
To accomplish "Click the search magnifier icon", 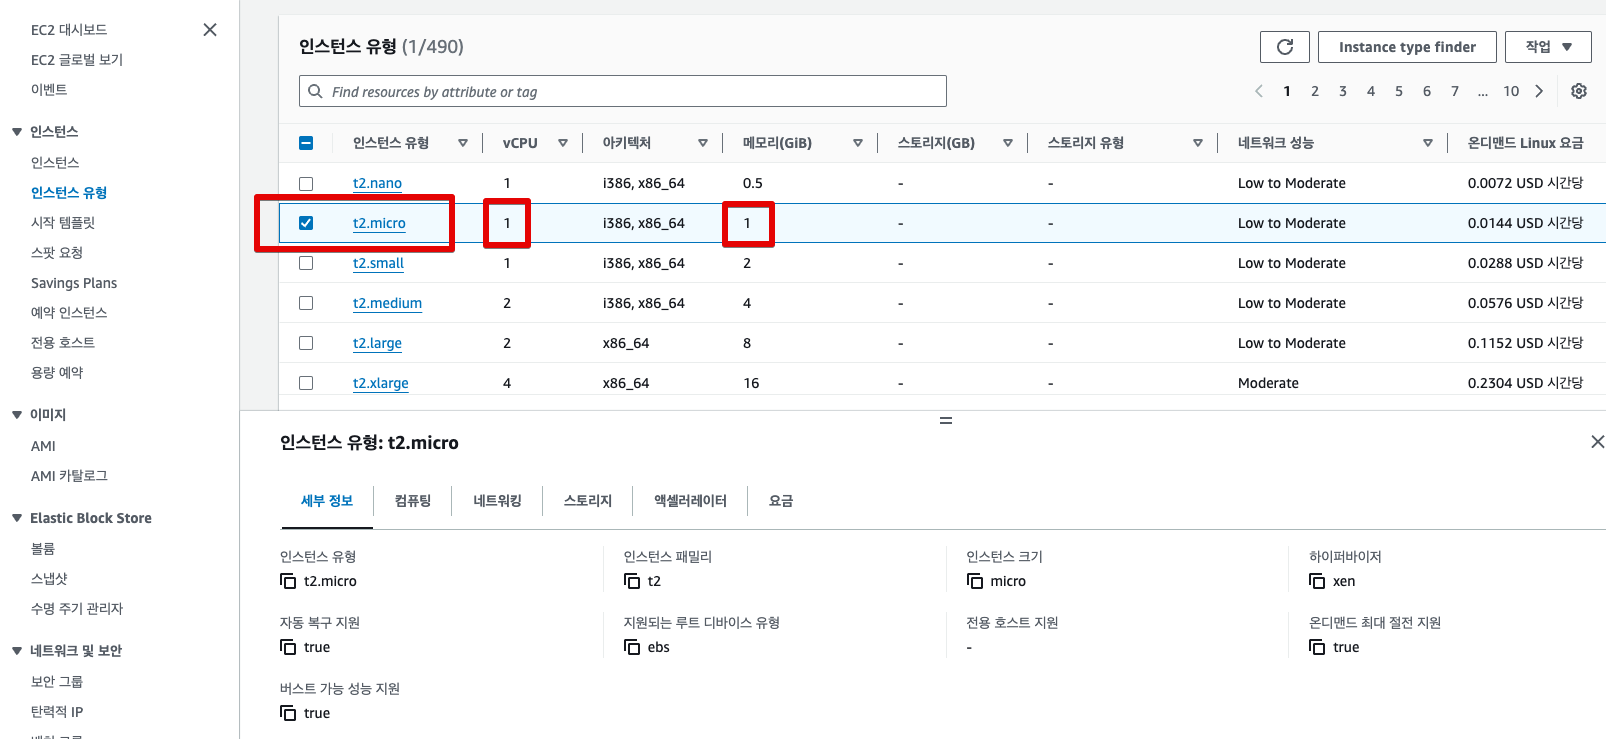I will 315,91.
